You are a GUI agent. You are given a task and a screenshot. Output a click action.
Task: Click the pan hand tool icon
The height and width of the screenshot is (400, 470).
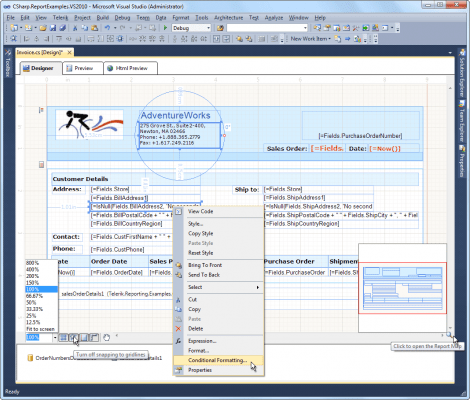point(106,337)
